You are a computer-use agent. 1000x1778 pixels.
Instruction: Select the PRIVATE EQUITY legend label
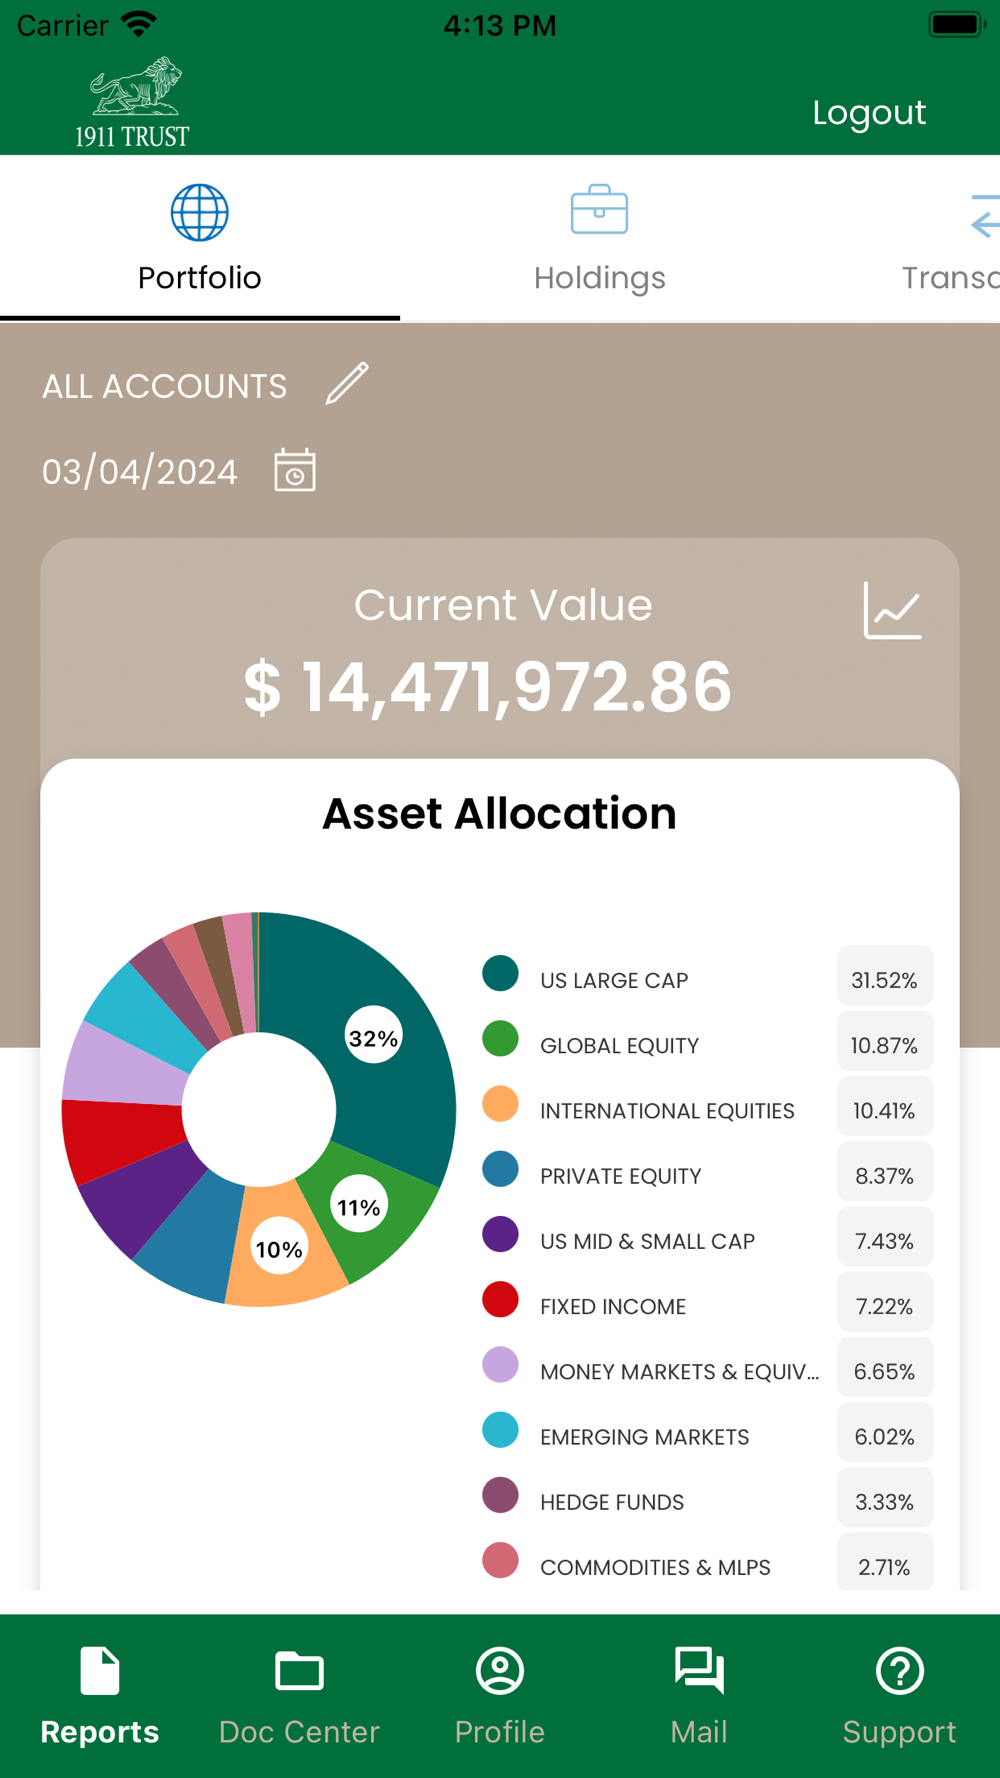point(620,1176)
